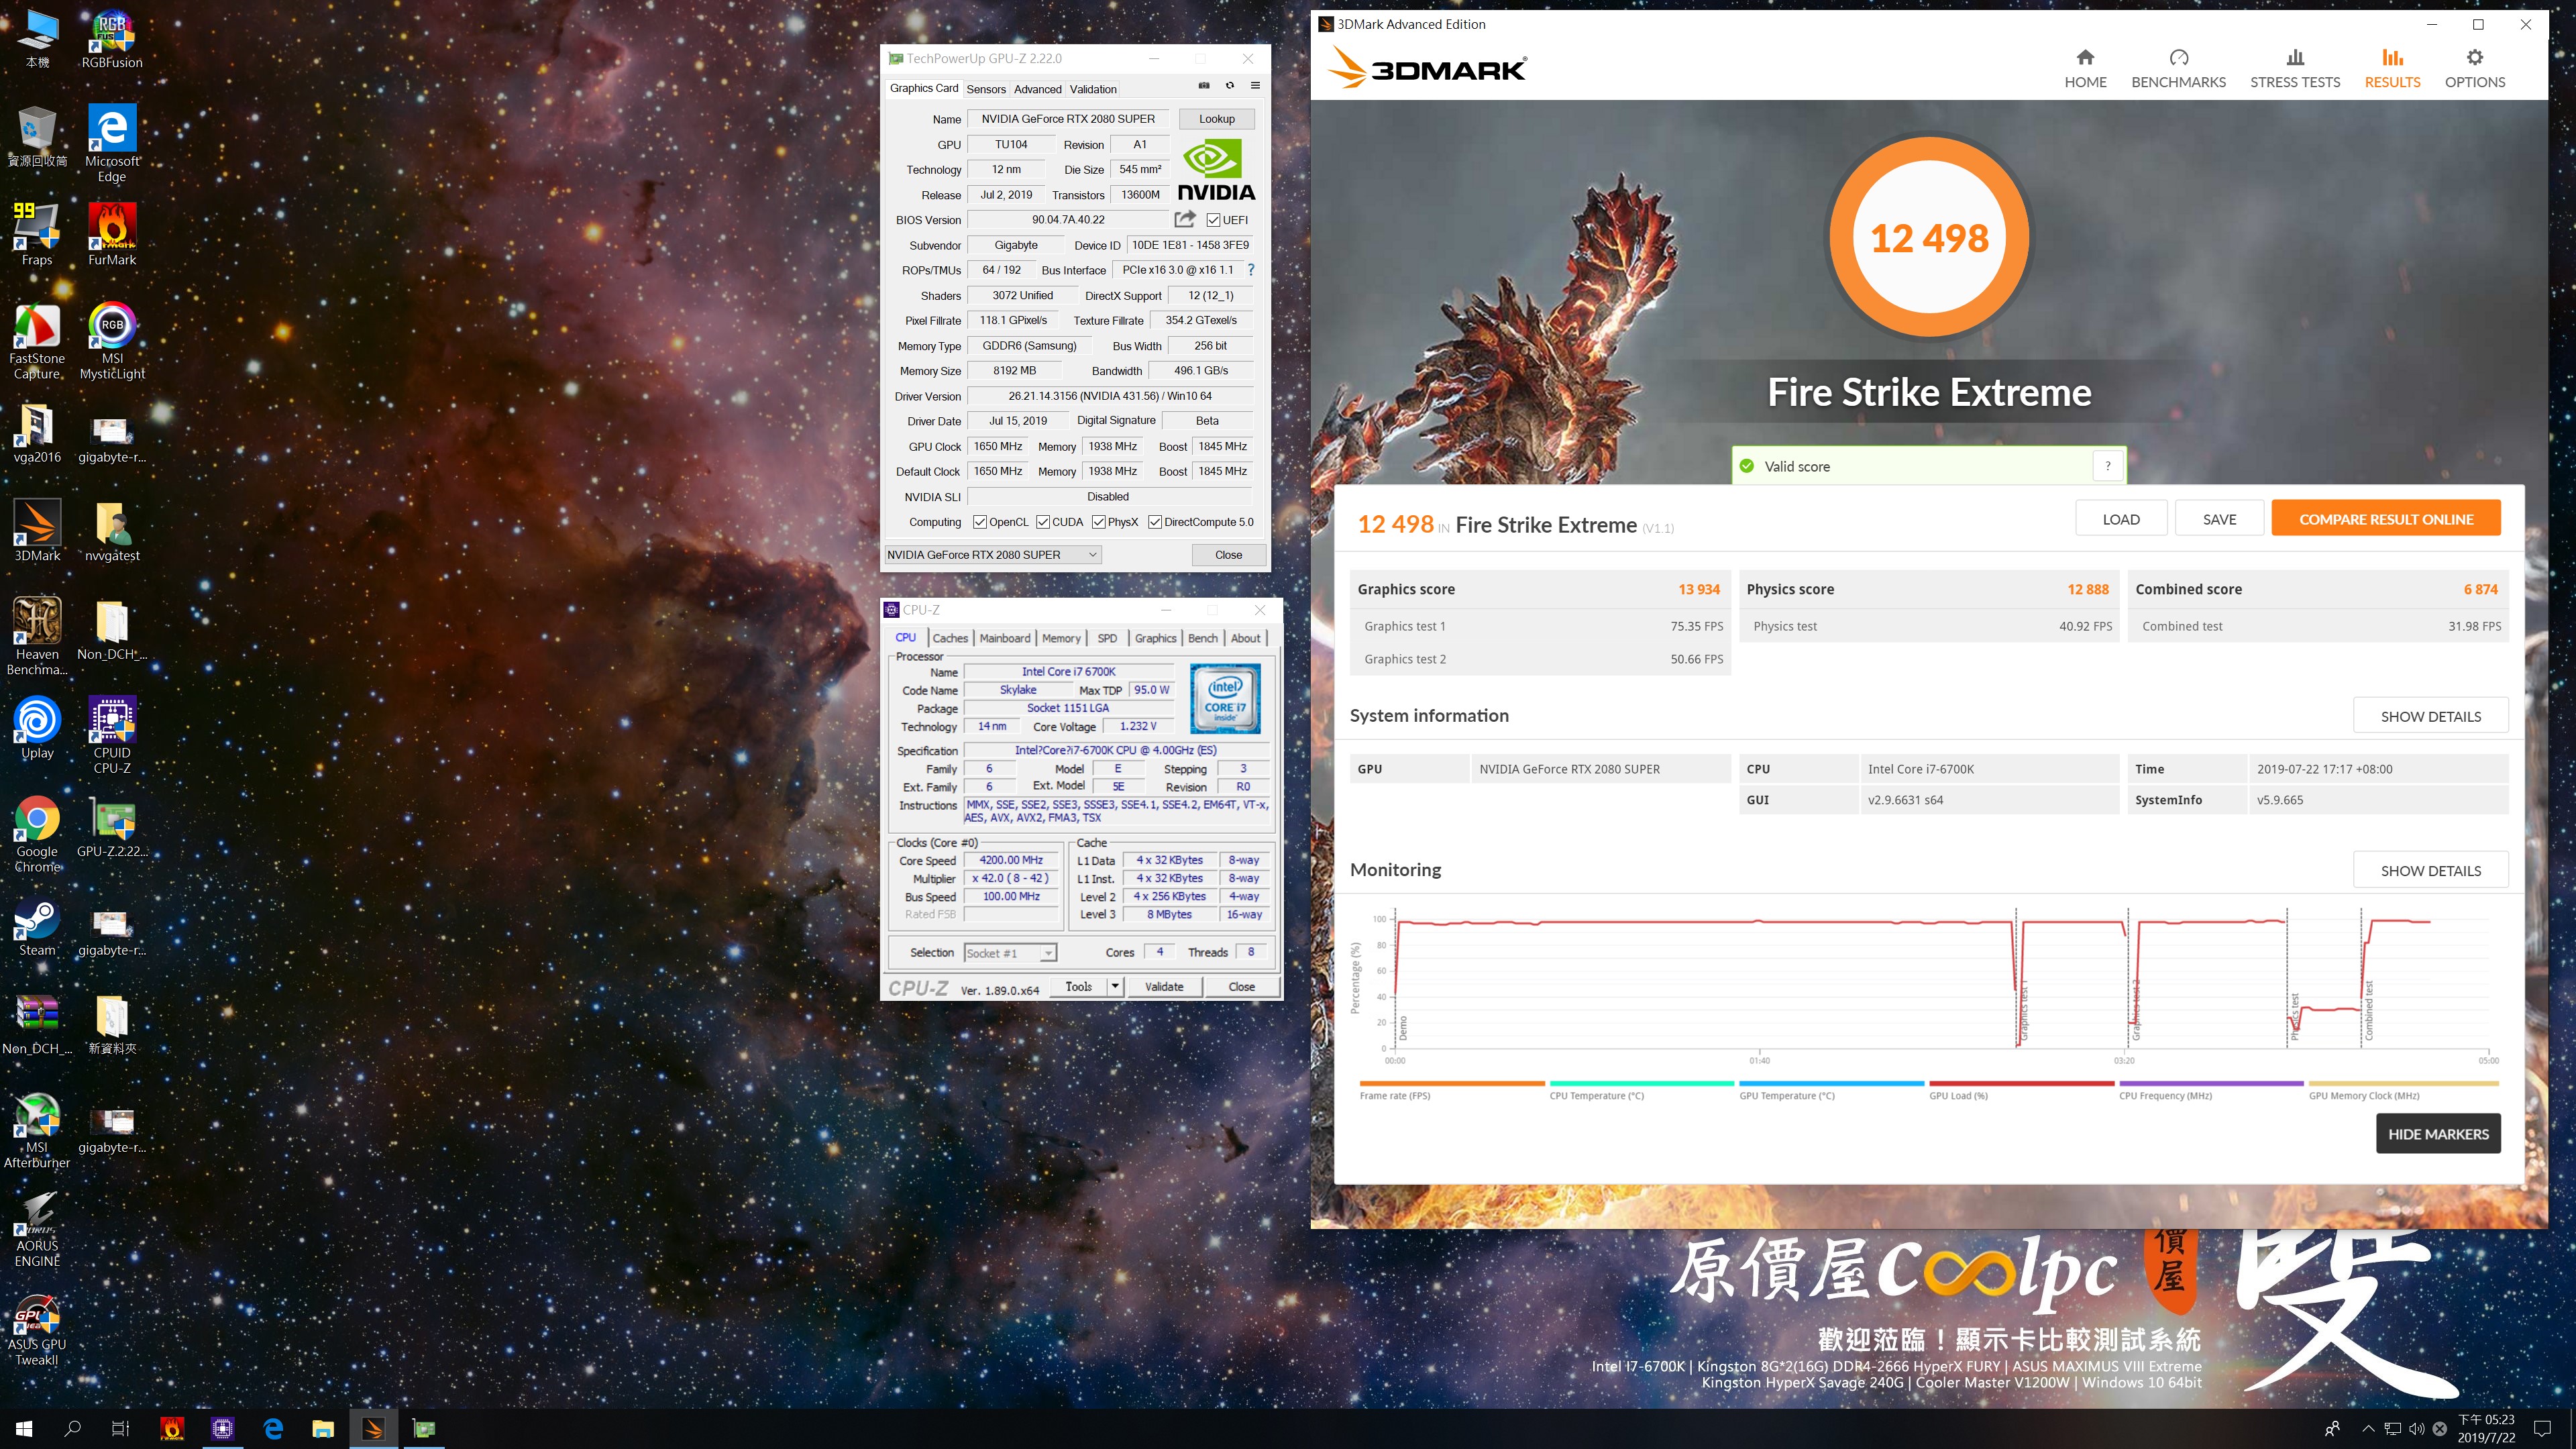
Task: Click Valid score help question mark
Action: point(2108,466)
